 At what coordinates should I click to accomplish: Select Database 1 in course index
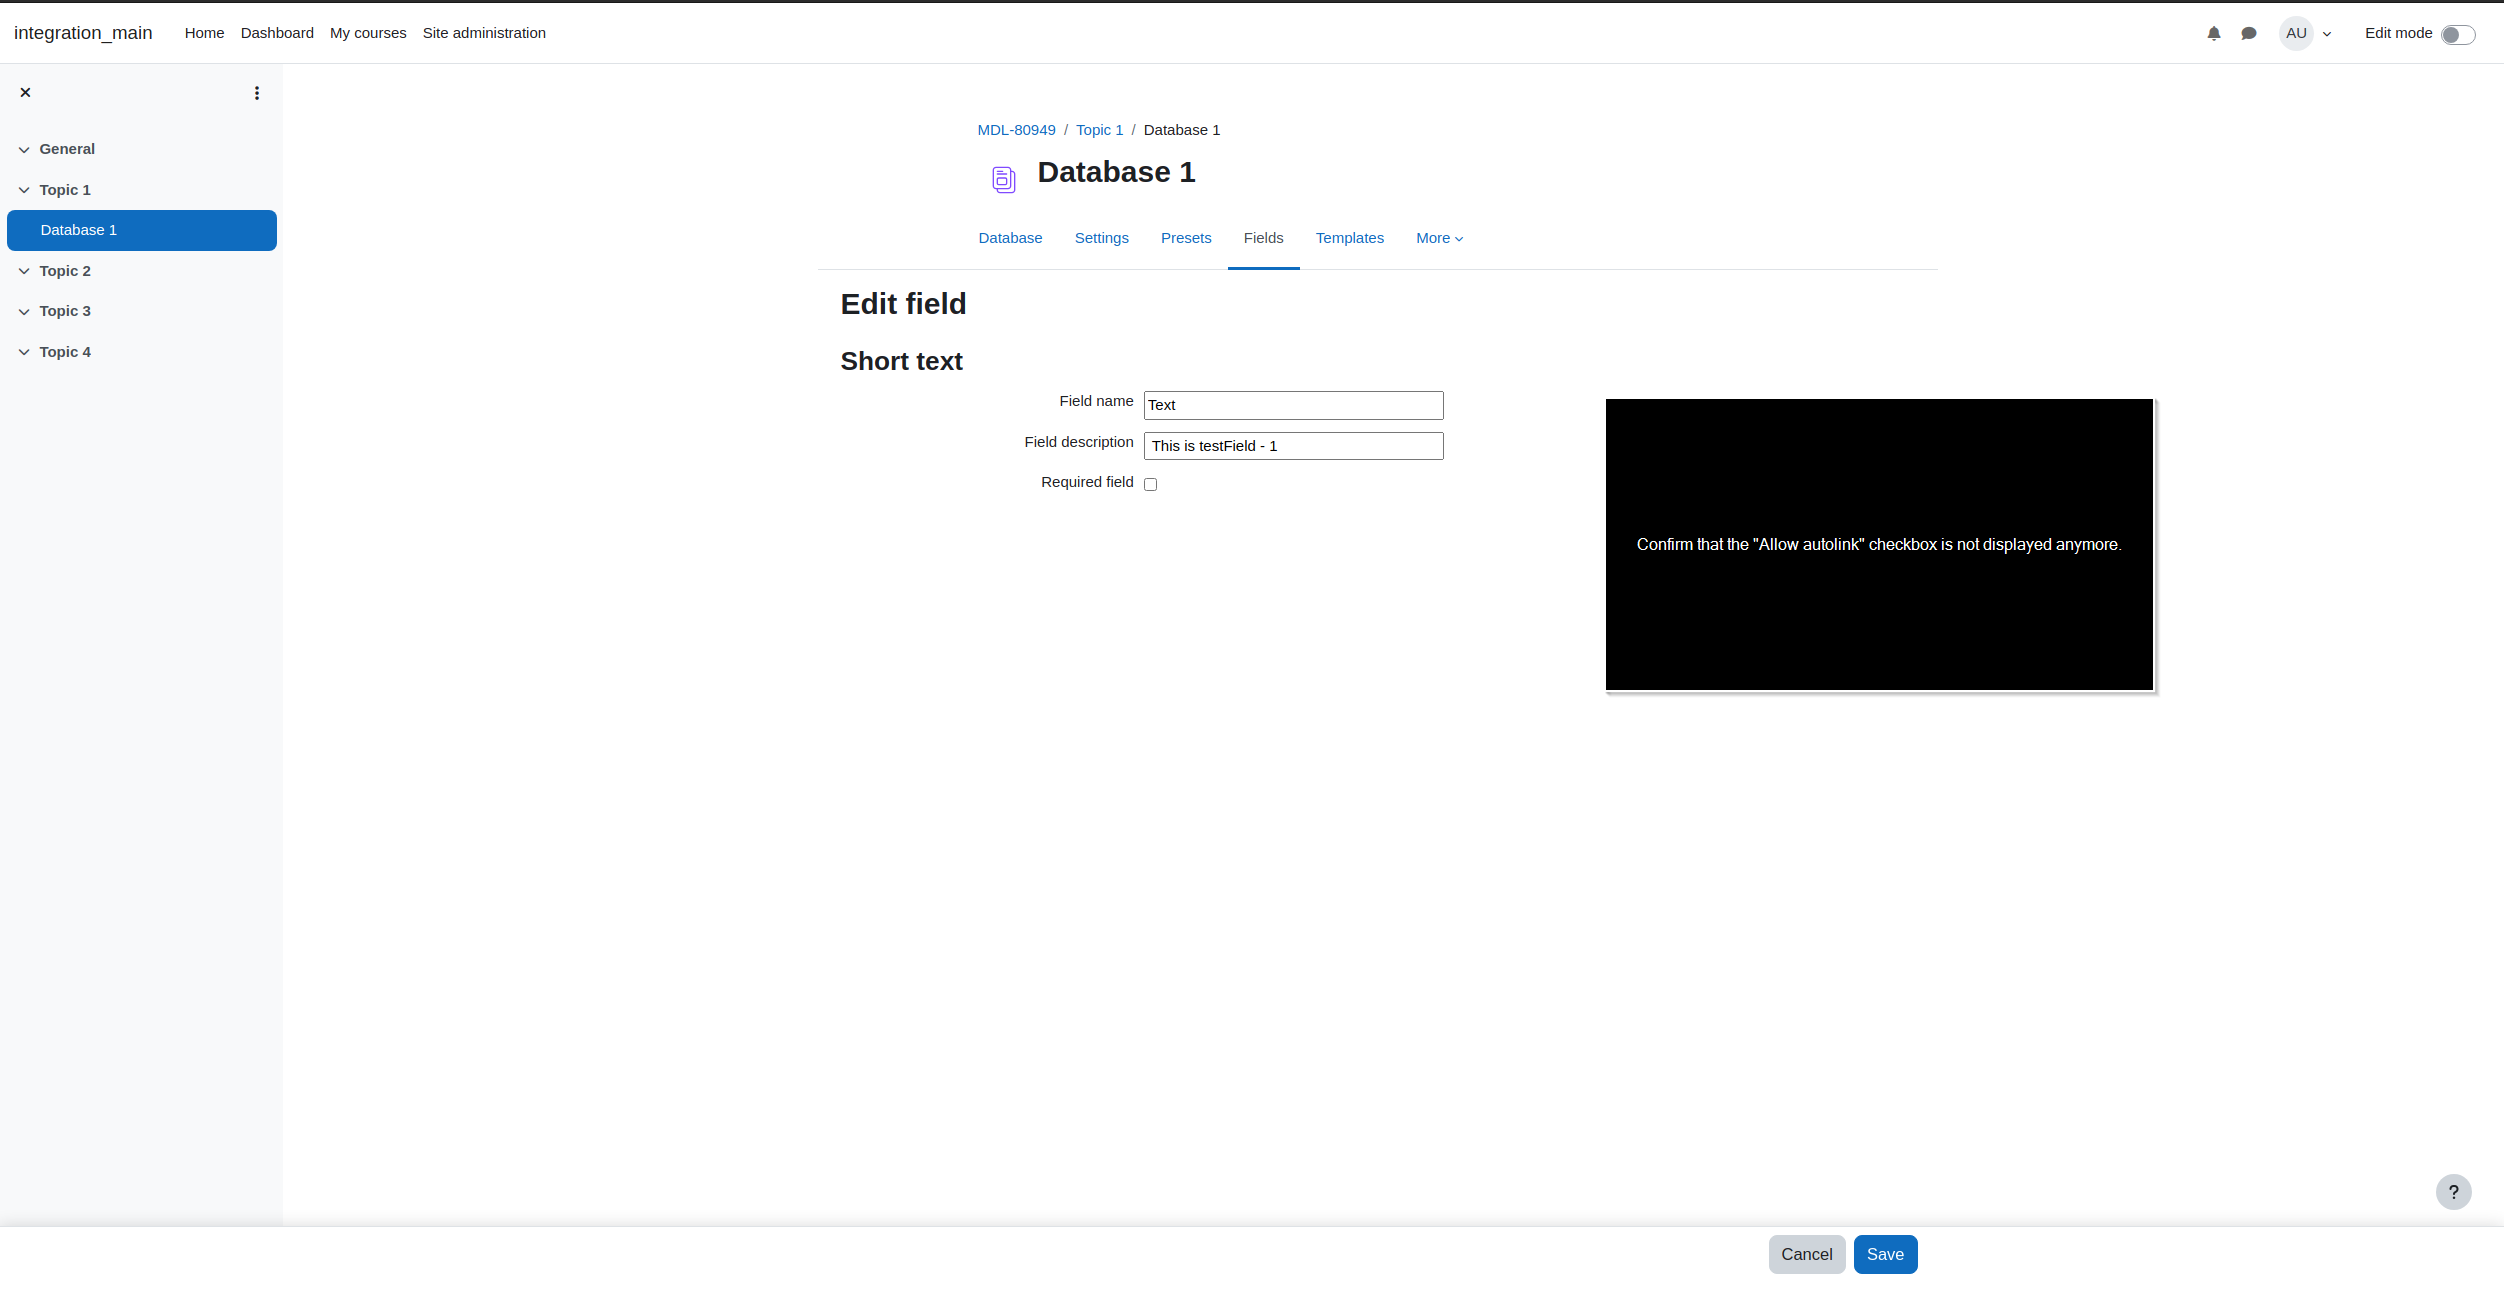pos(142,230)
